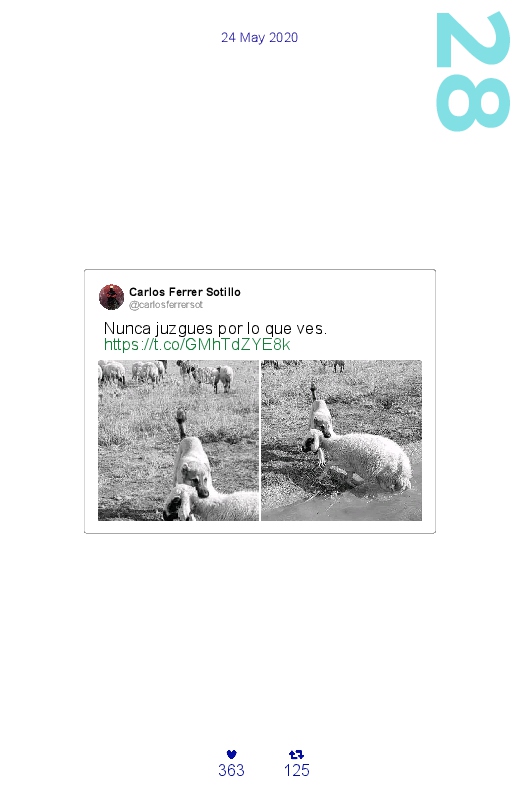Screen dimensions: 520x803
Task: Open the Carlos Ferrer Sotillo author name
Action: click(184, 292)
